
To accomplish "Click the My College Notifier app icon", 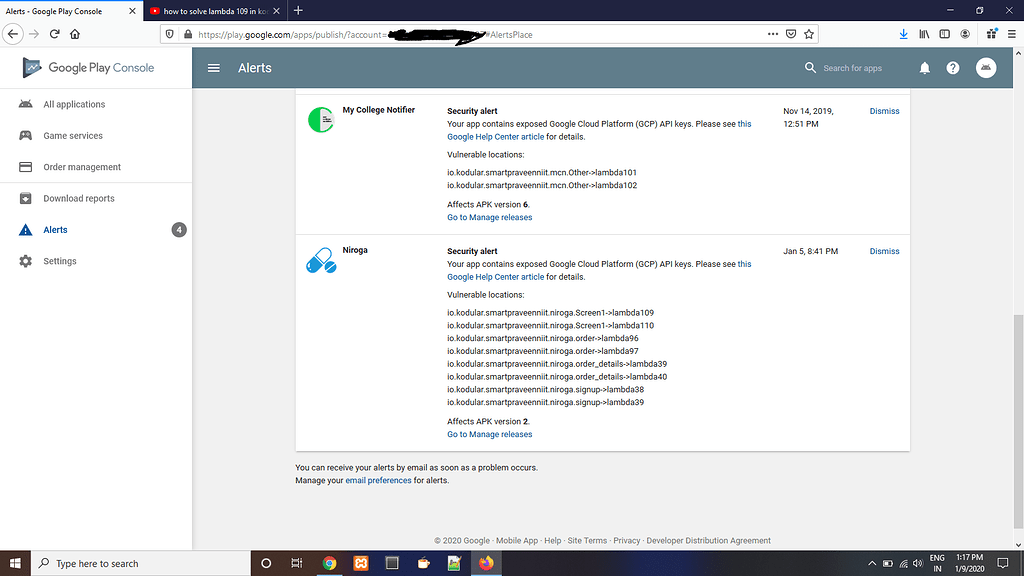I will coord(321,120).
